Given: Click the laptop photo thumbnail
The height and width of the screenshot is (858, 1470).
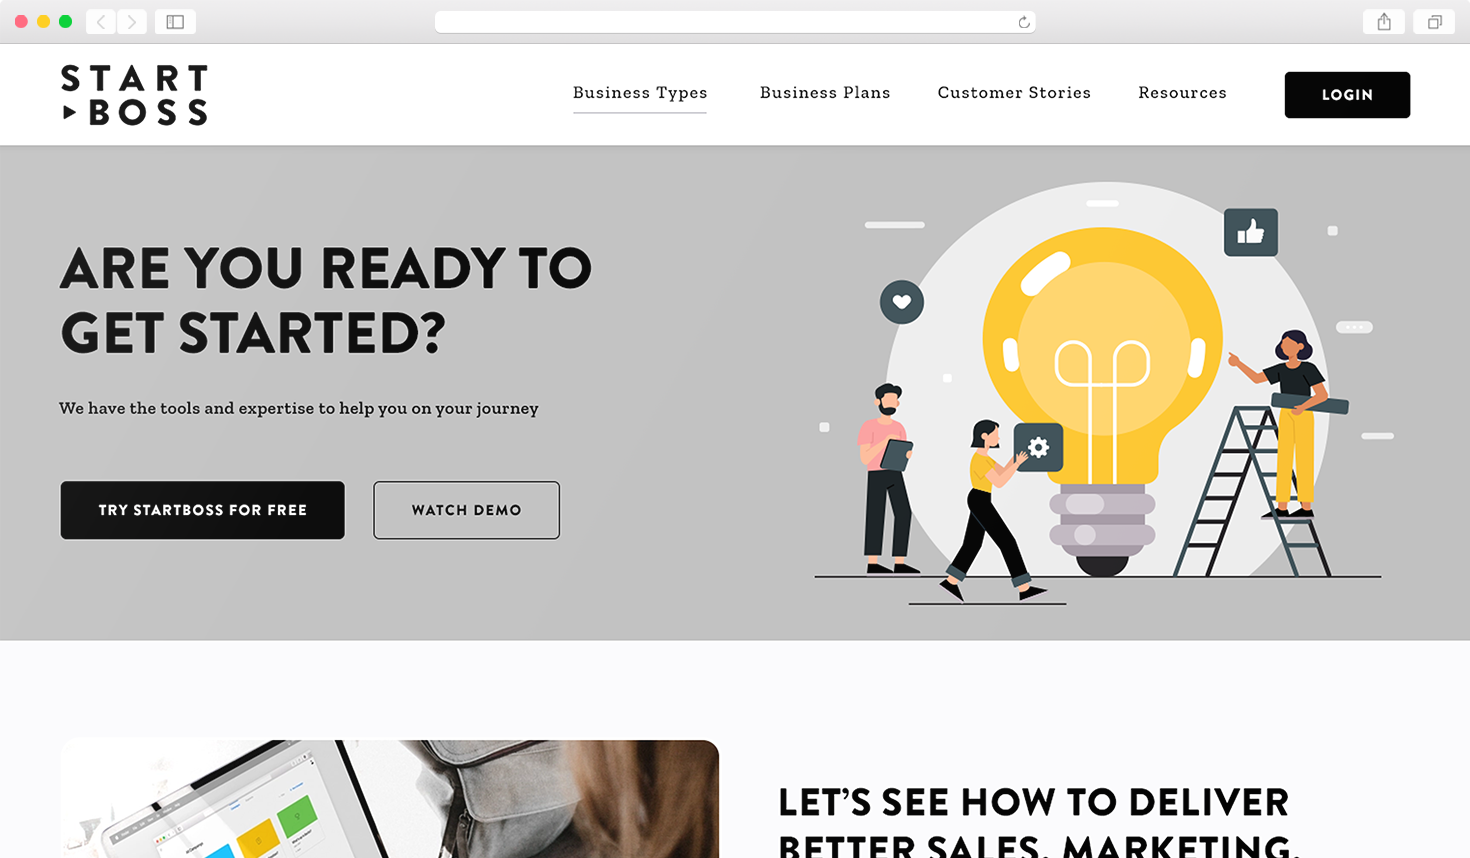Looking at the screenshot, I should tap(389, 799).
